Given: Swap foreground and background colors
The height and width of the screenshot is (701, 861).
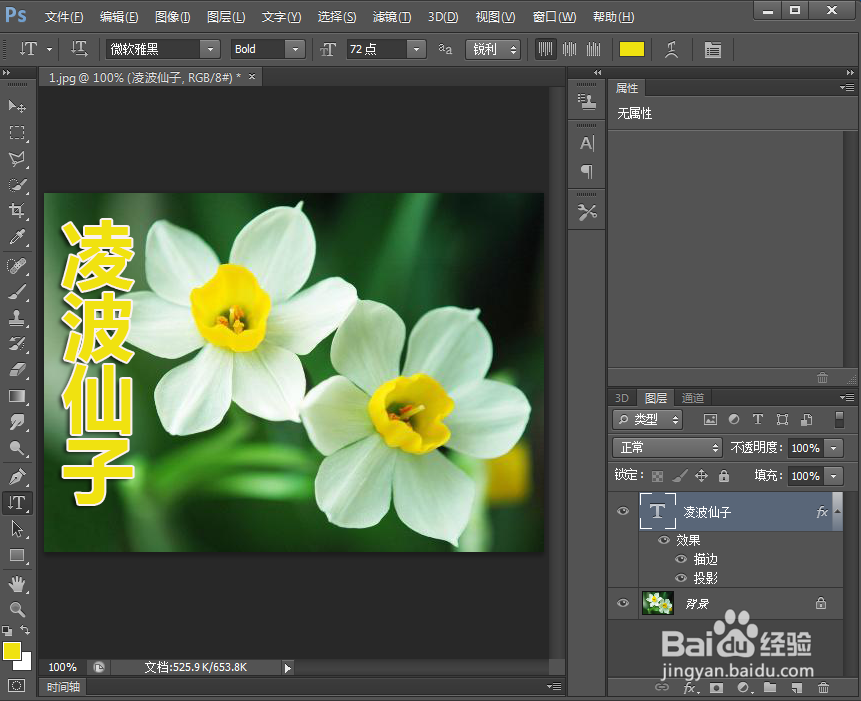Looking at the screenshot, I should [25, 630].
